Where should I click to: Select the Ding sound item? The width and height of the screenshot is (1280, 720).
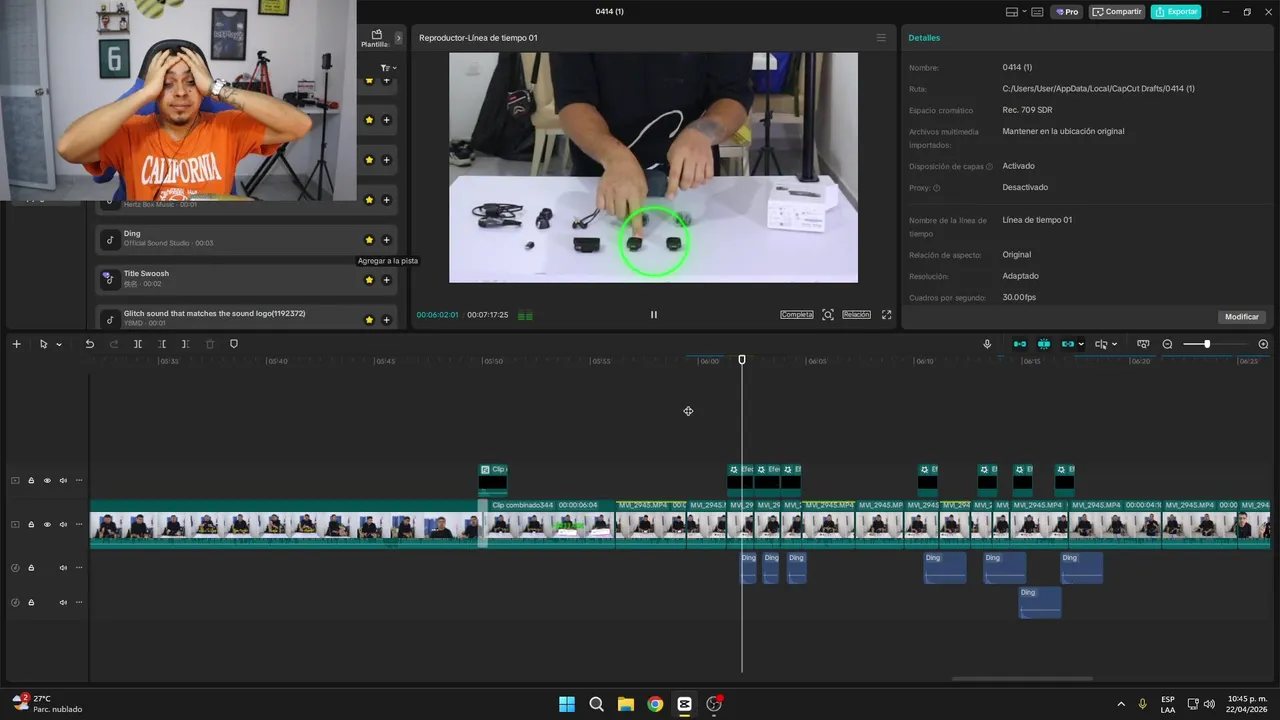(247, 239)
